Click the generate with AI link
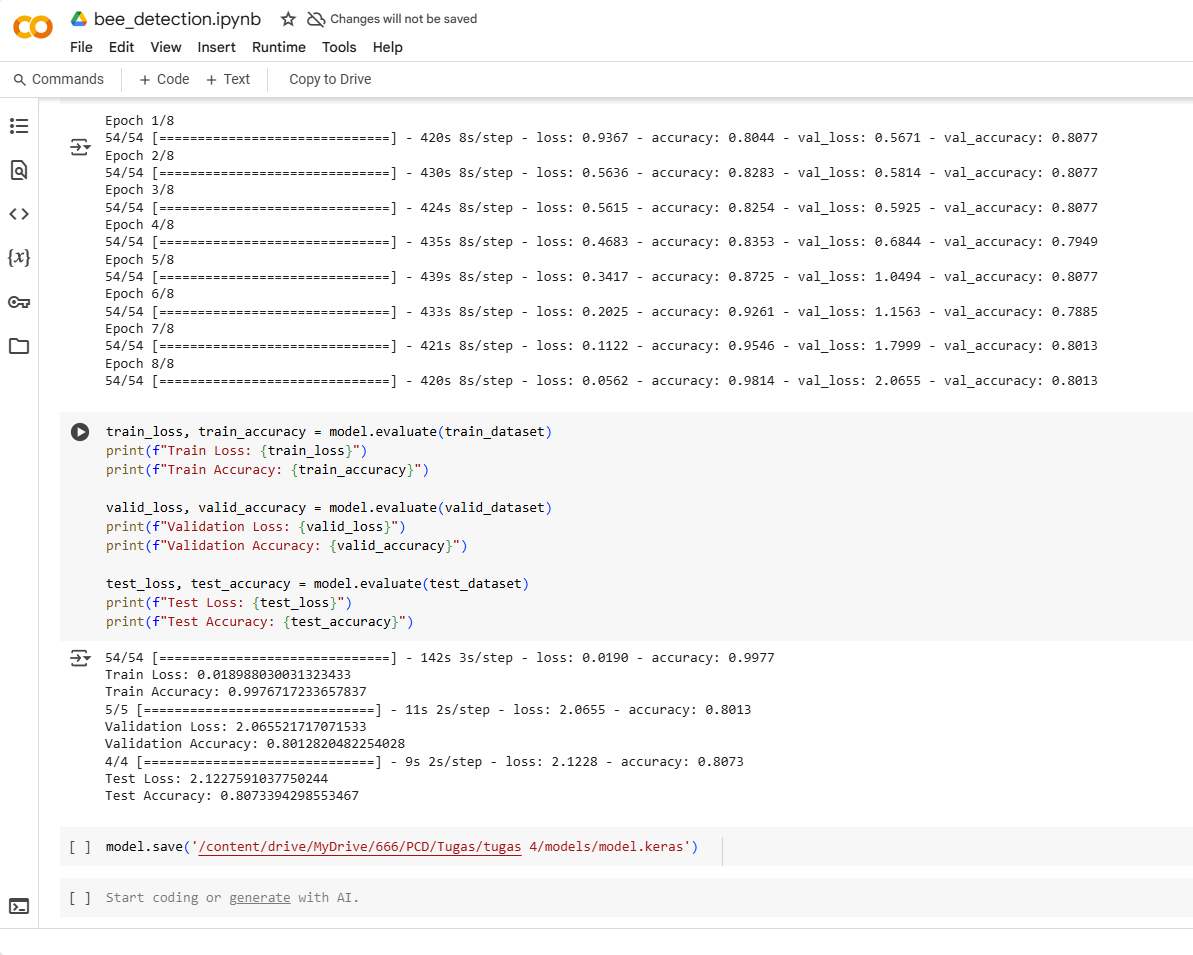 260,898
